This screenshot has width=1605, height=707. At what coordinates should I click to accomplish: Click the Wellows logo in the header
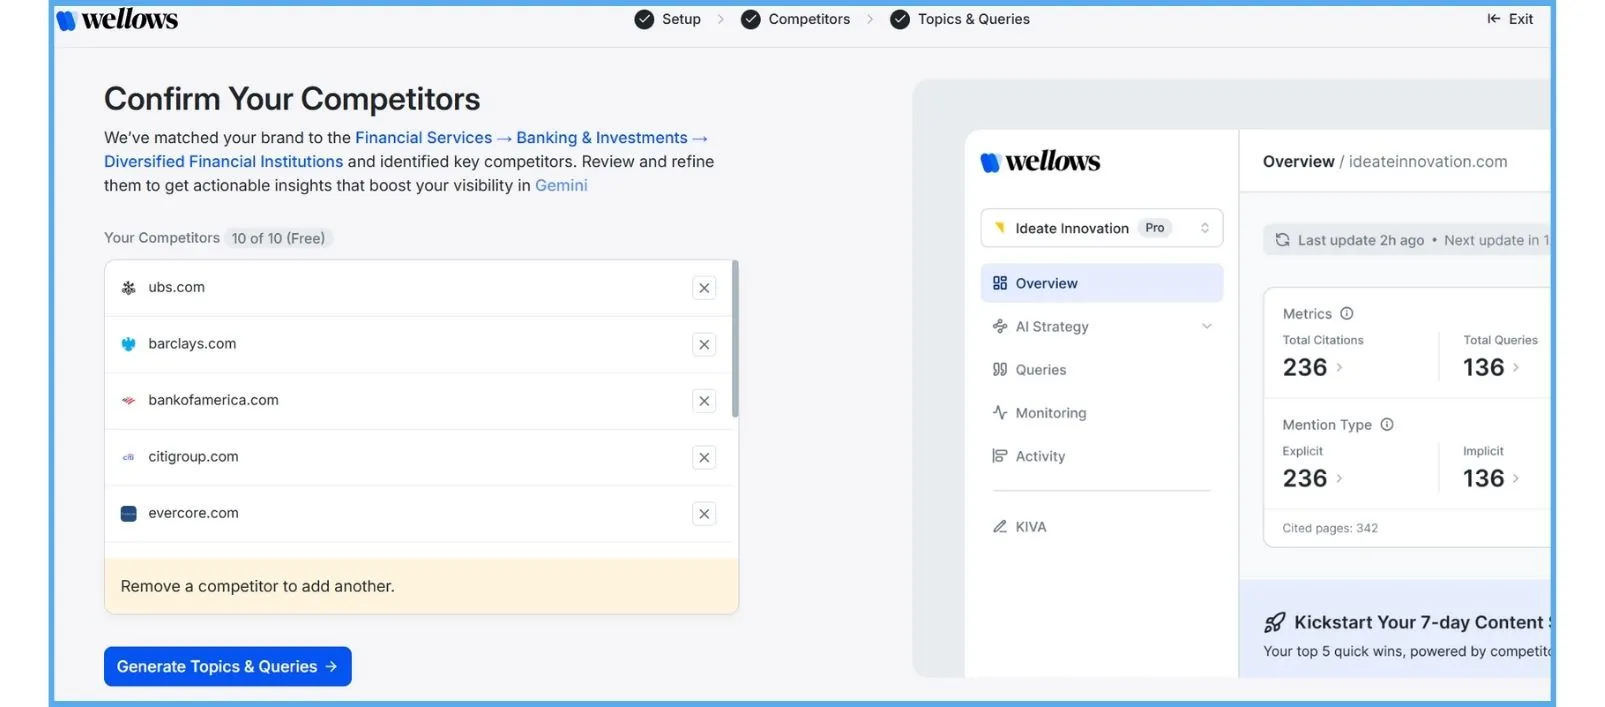click(118, 20)
